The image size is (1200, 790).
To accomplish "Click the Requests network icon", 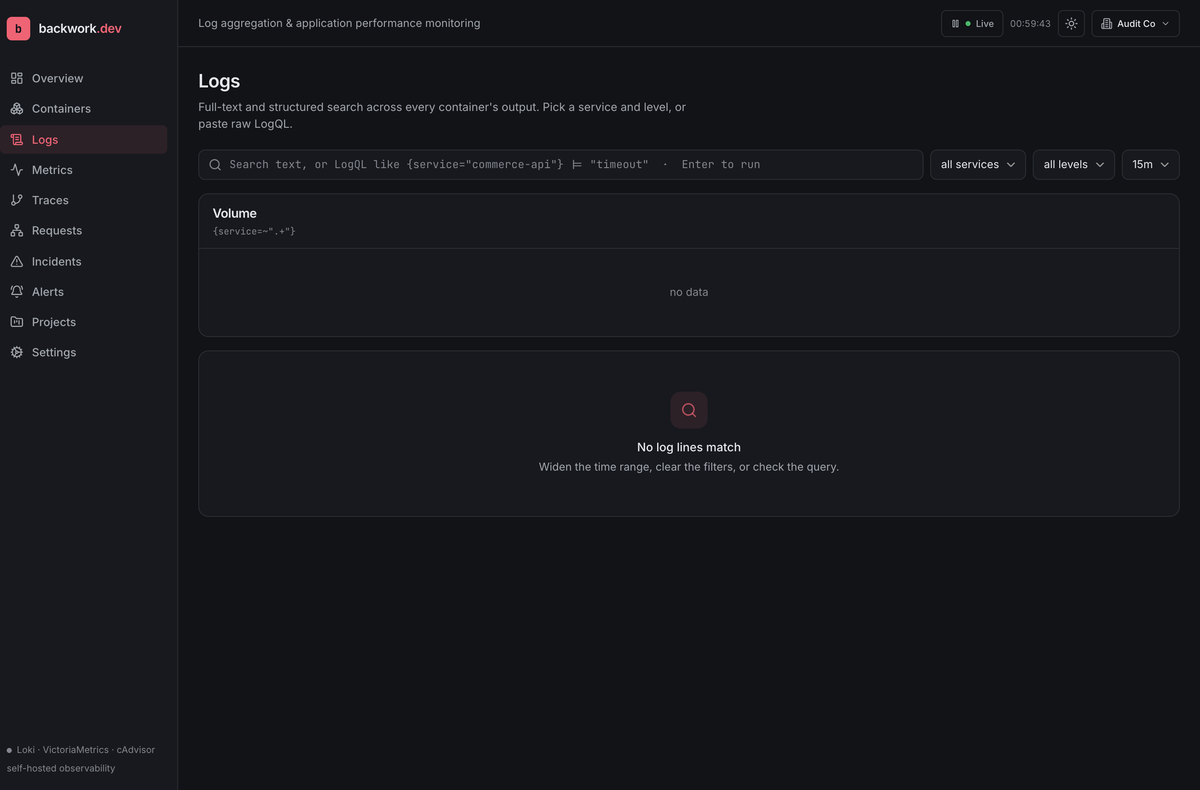I will click(17, 231).
